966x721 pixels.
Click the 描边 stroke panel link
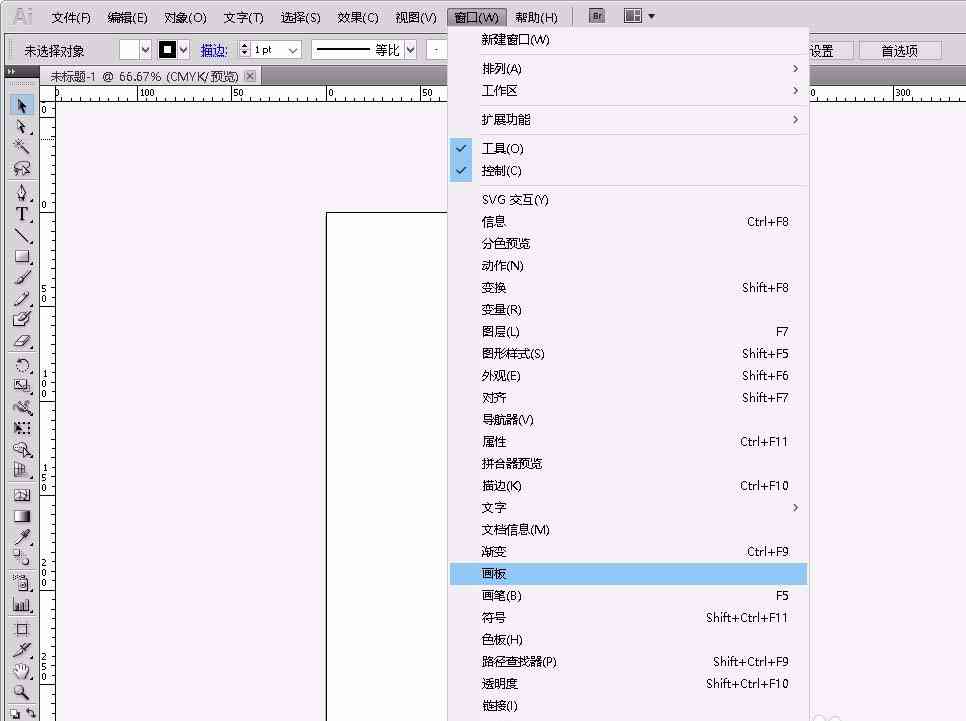(214, 51)
